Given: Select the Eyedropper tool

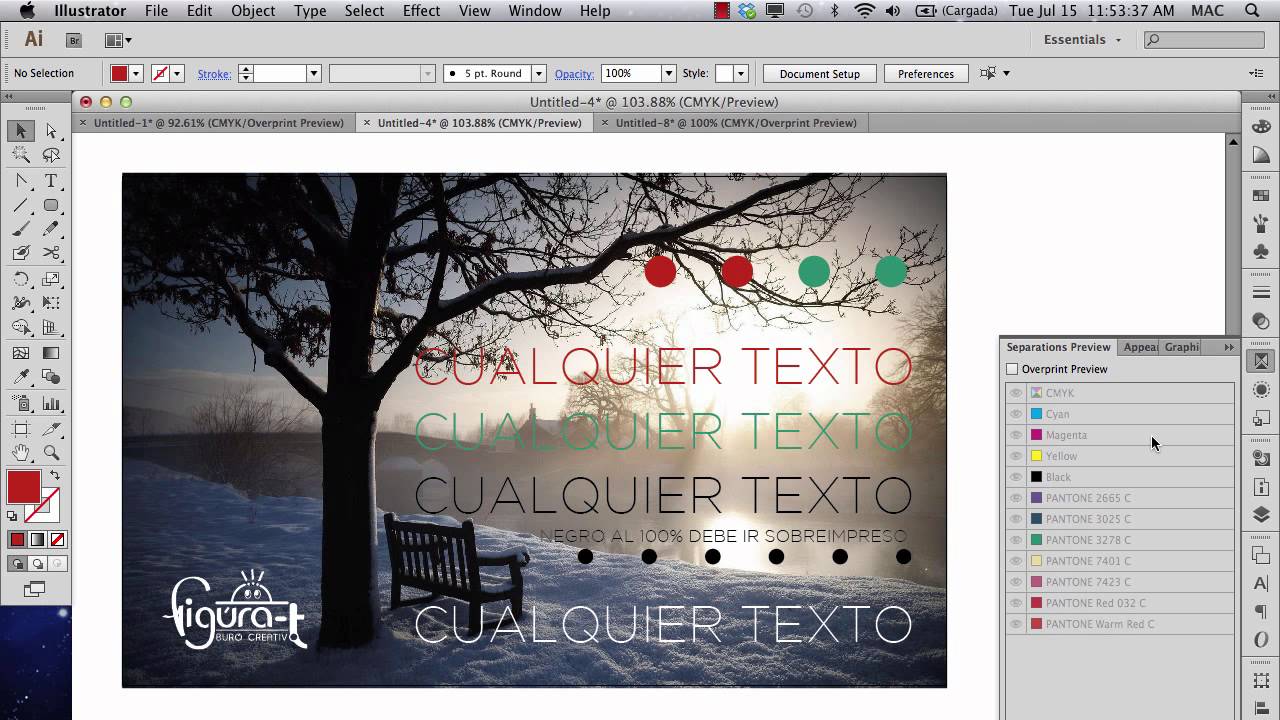Looking at the screenshot, I should (21, 377).
